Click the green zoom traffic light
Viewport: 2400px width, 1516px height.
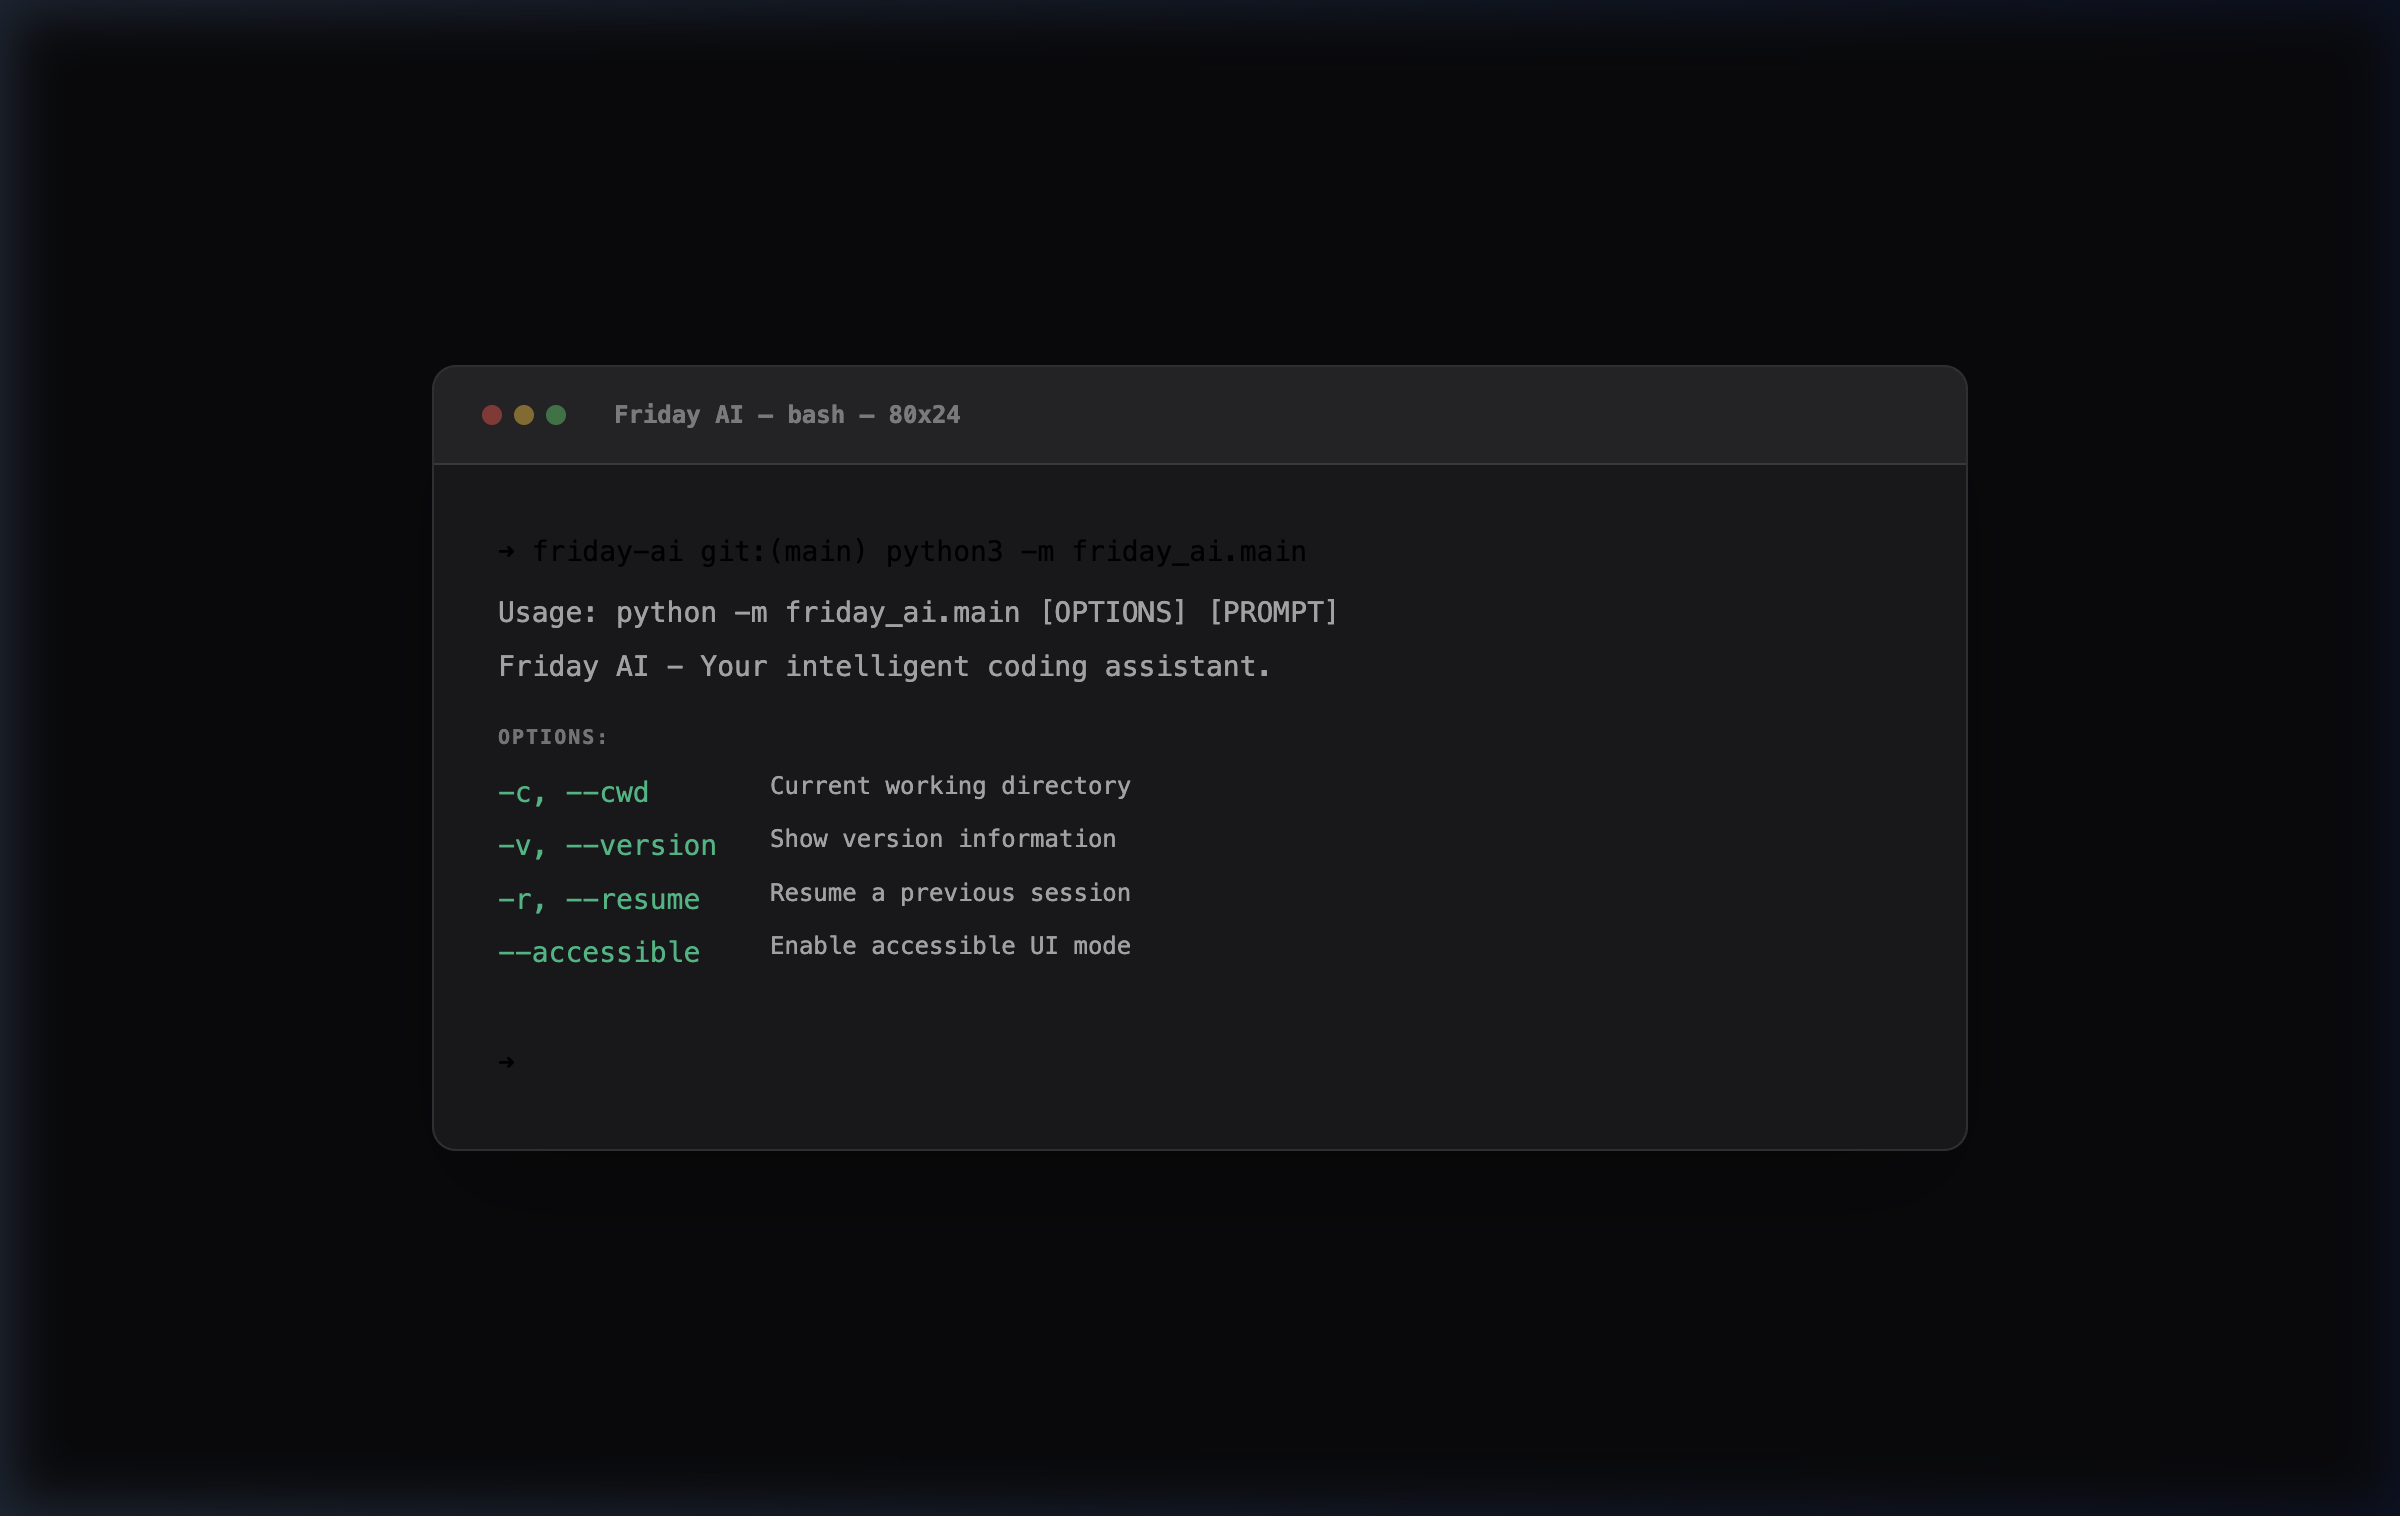coord(556,414)
